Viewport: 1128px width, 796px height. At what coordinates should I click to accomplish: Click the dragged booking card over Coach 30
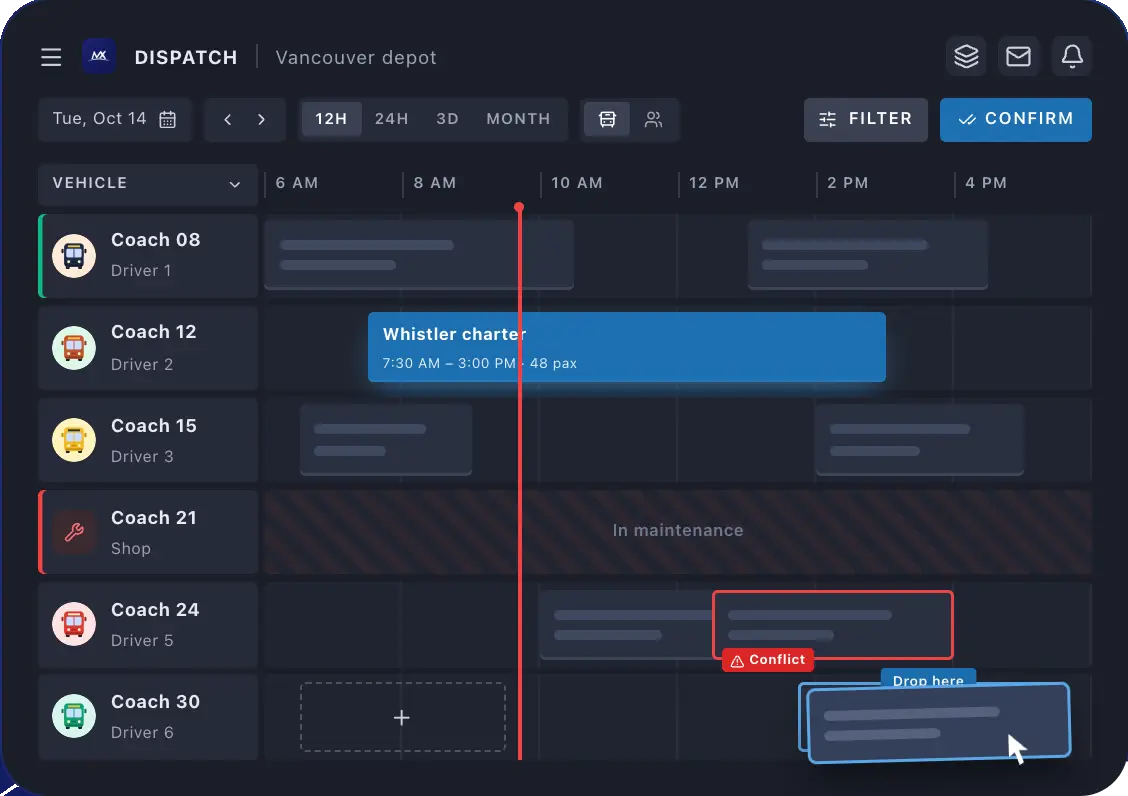click(939, 723)
